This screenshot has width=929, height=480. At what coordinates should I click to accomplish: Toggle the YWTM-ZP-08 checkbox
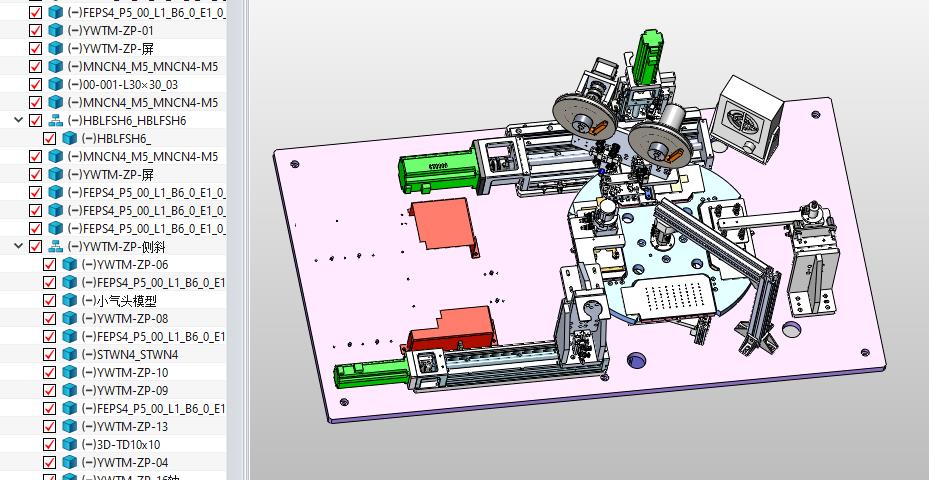tap(50, 318)
